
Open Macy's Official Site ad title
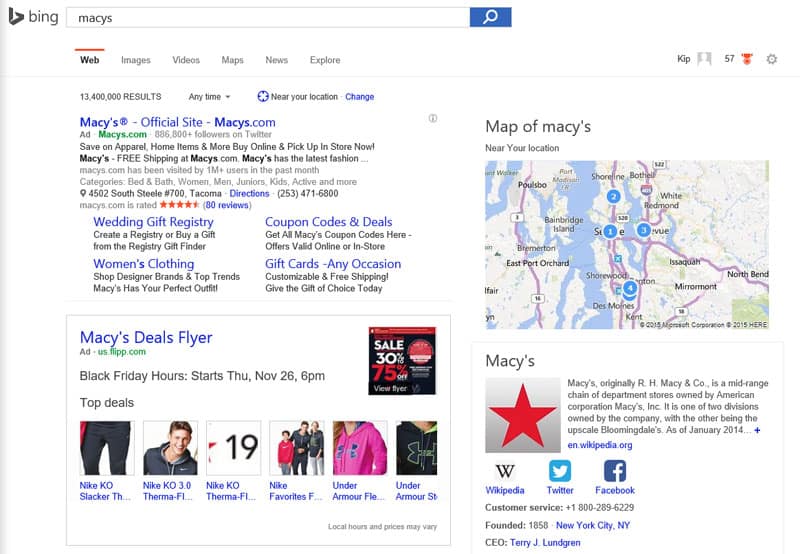coord(178,122)
